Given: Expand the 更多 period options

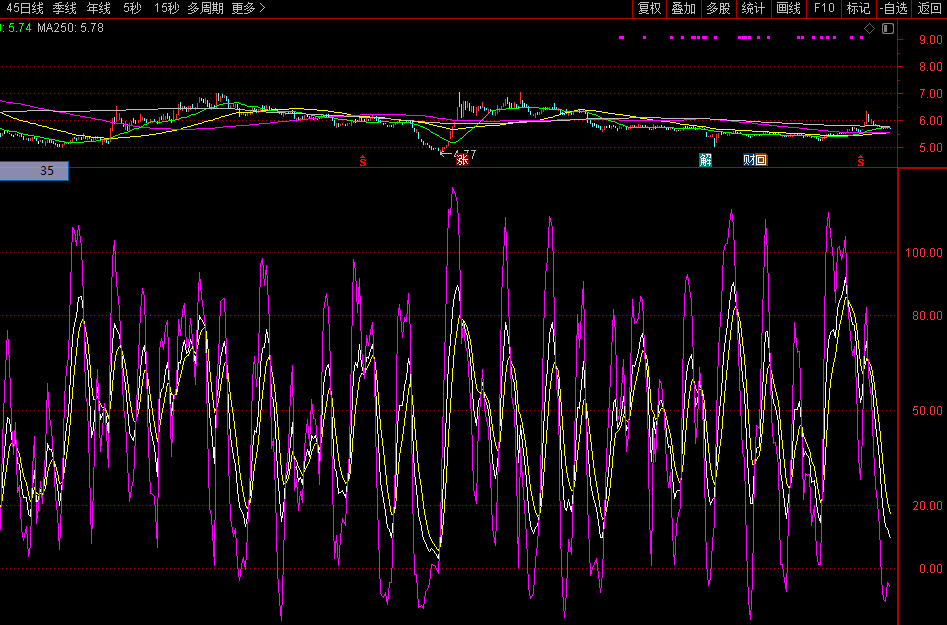Looking at the screenshot, I should coord(248,8).
